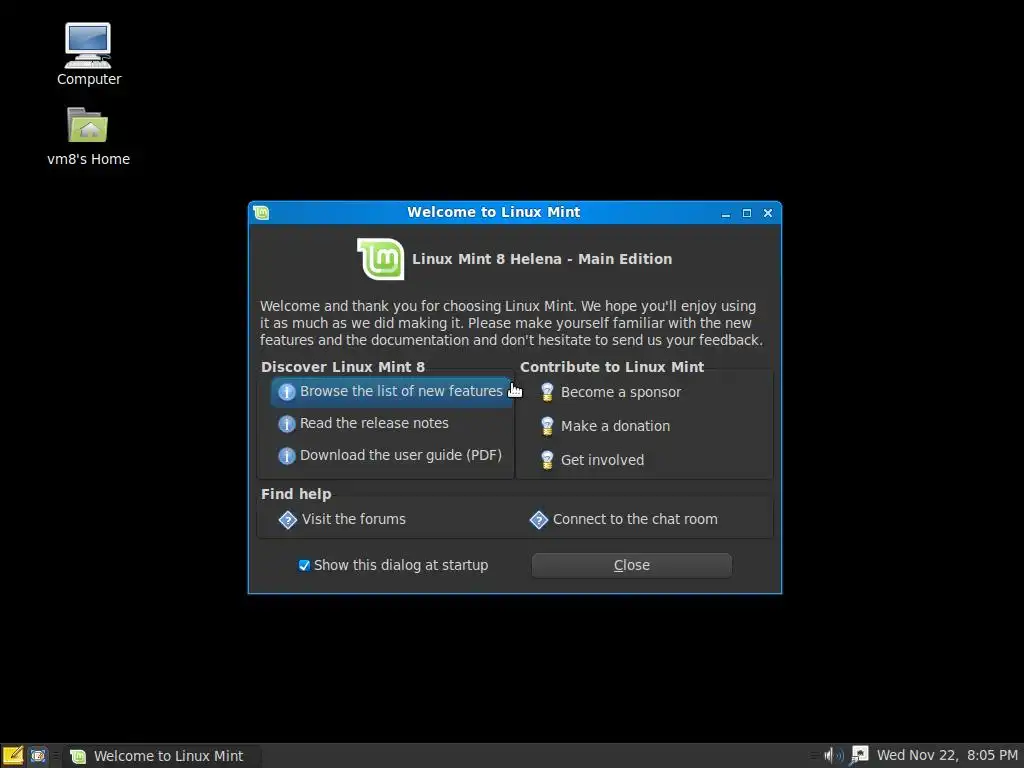Click the Welcome to Linux Mint title bar text
This screenshot has height=768, width=1024.
pyautogui.click(x=494, y=212)
